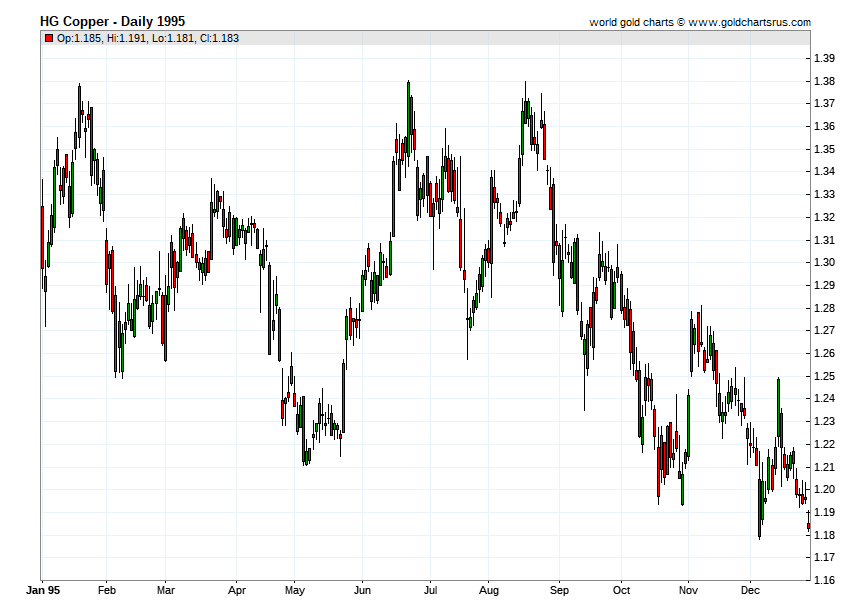The image size is (850, 616).
Task: Click the 1.27 price axis label
Action: point(825,330)
